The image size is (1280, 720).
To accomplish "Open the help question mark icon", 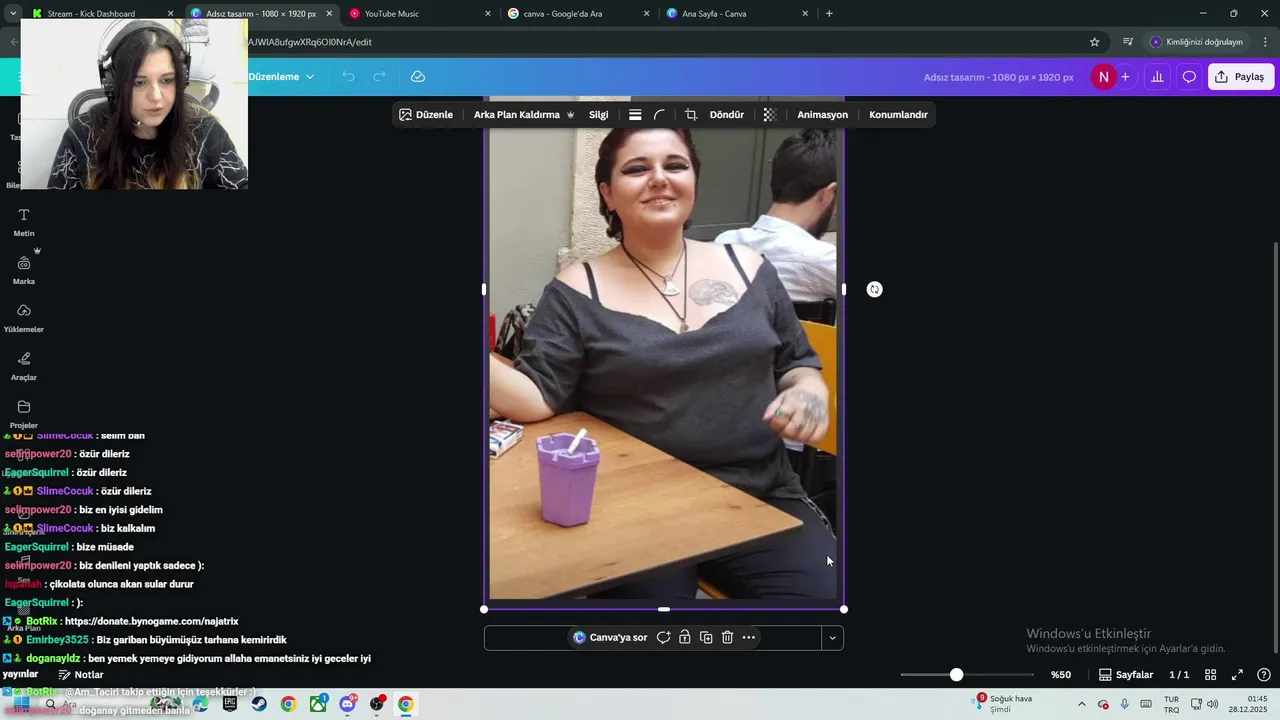I will (x=1264, y=675).
